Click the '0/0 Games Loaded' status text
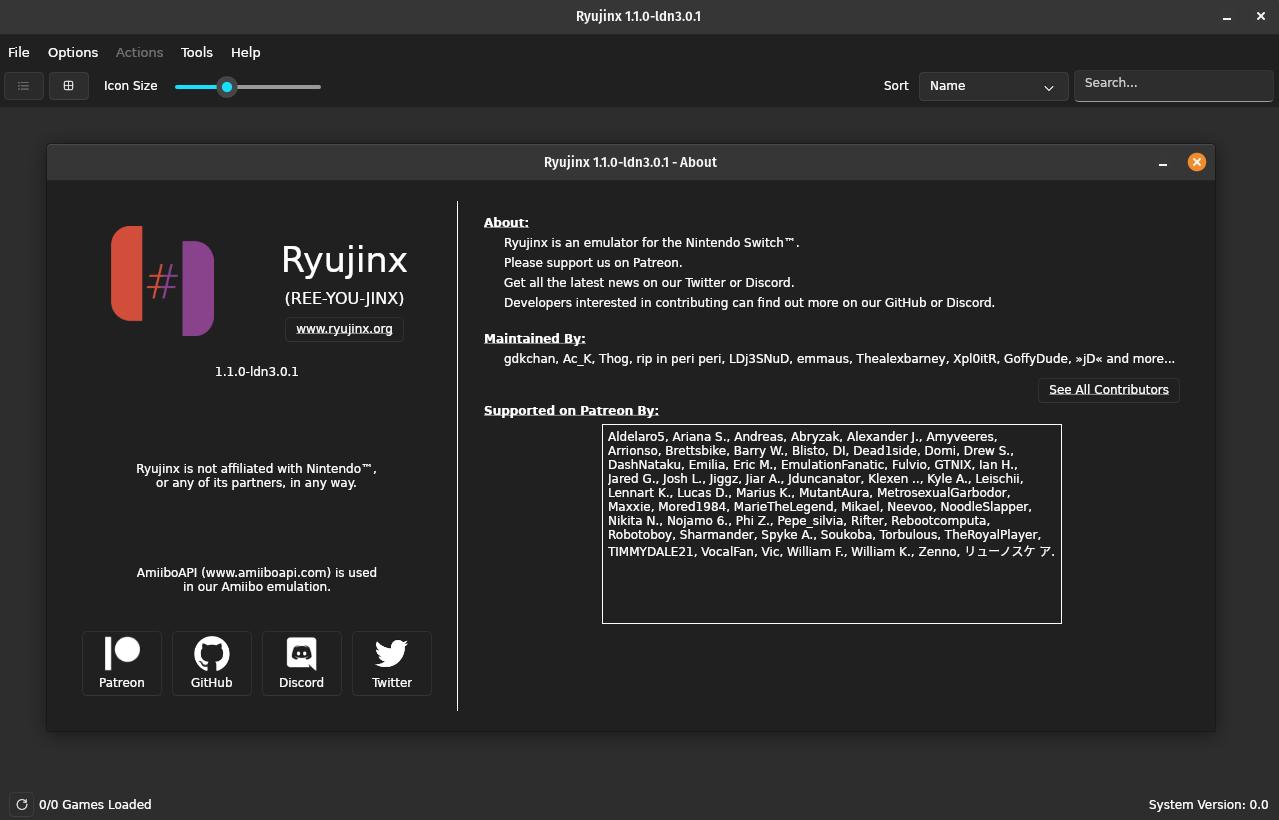Viewport: 1279px width, 820px height. (x=95, y=804)
